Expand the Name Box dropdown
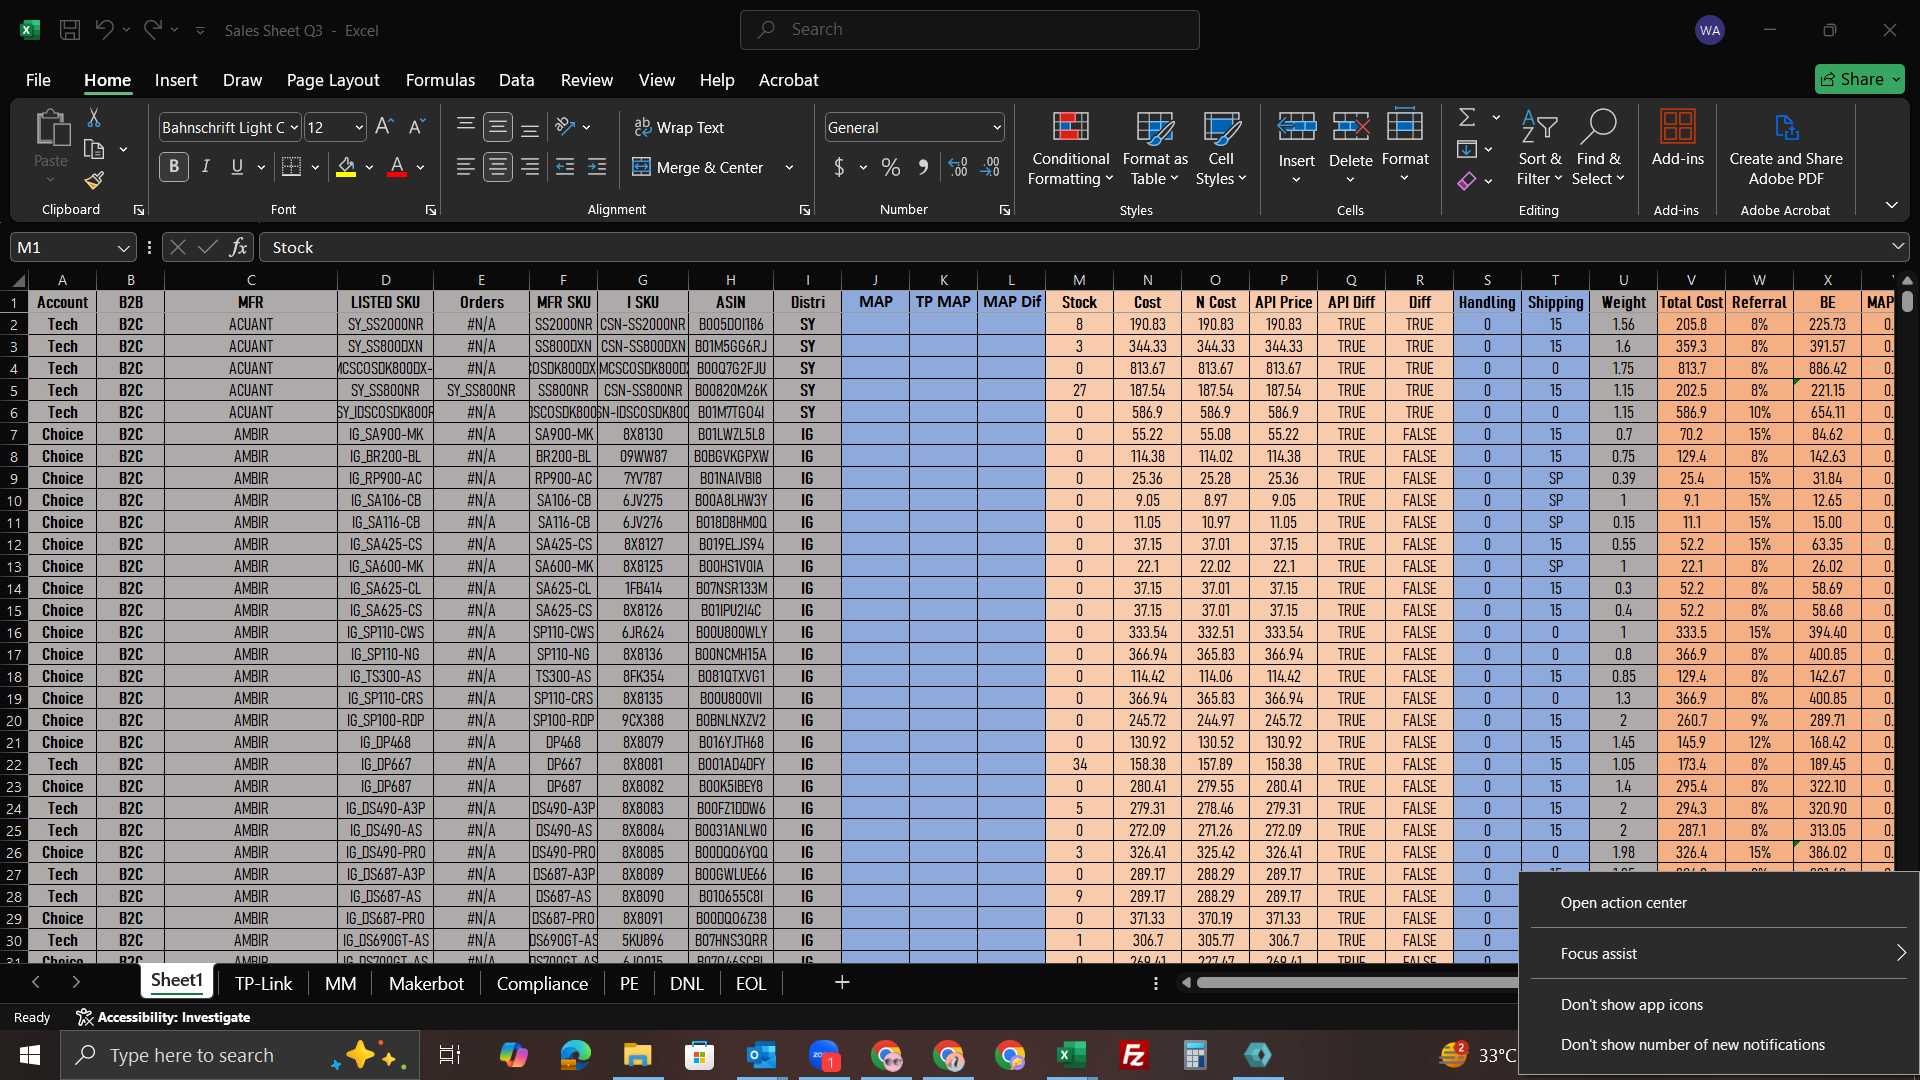 tap(123, 247)
